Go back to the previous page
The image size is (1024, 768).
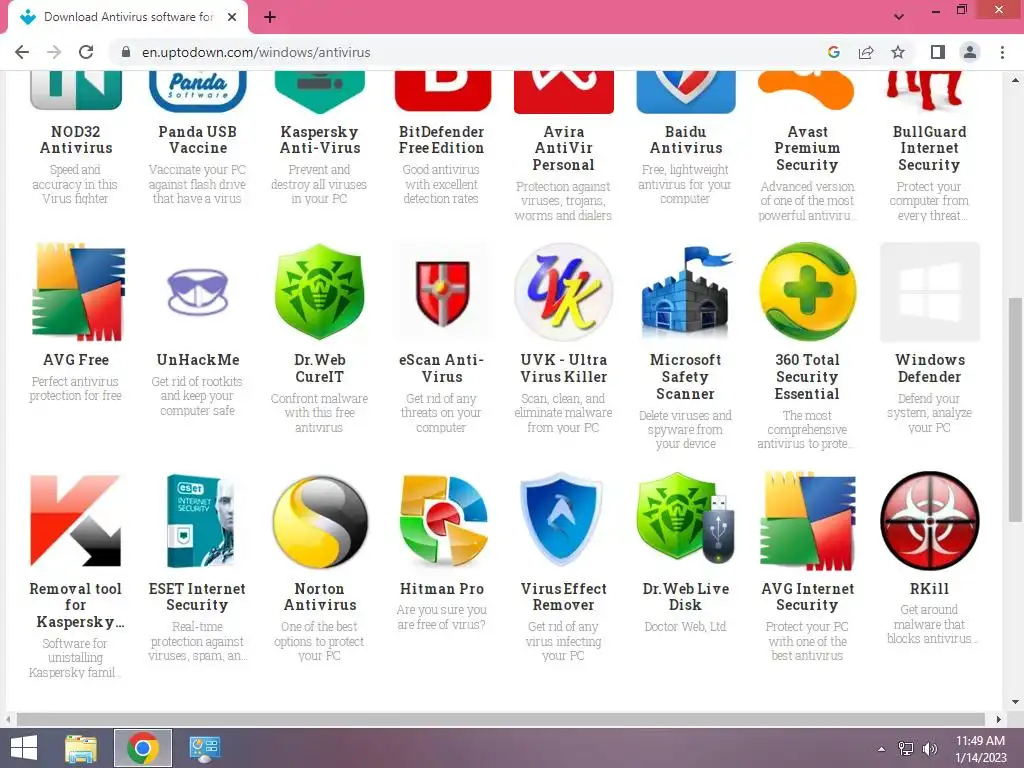point(22,52)
